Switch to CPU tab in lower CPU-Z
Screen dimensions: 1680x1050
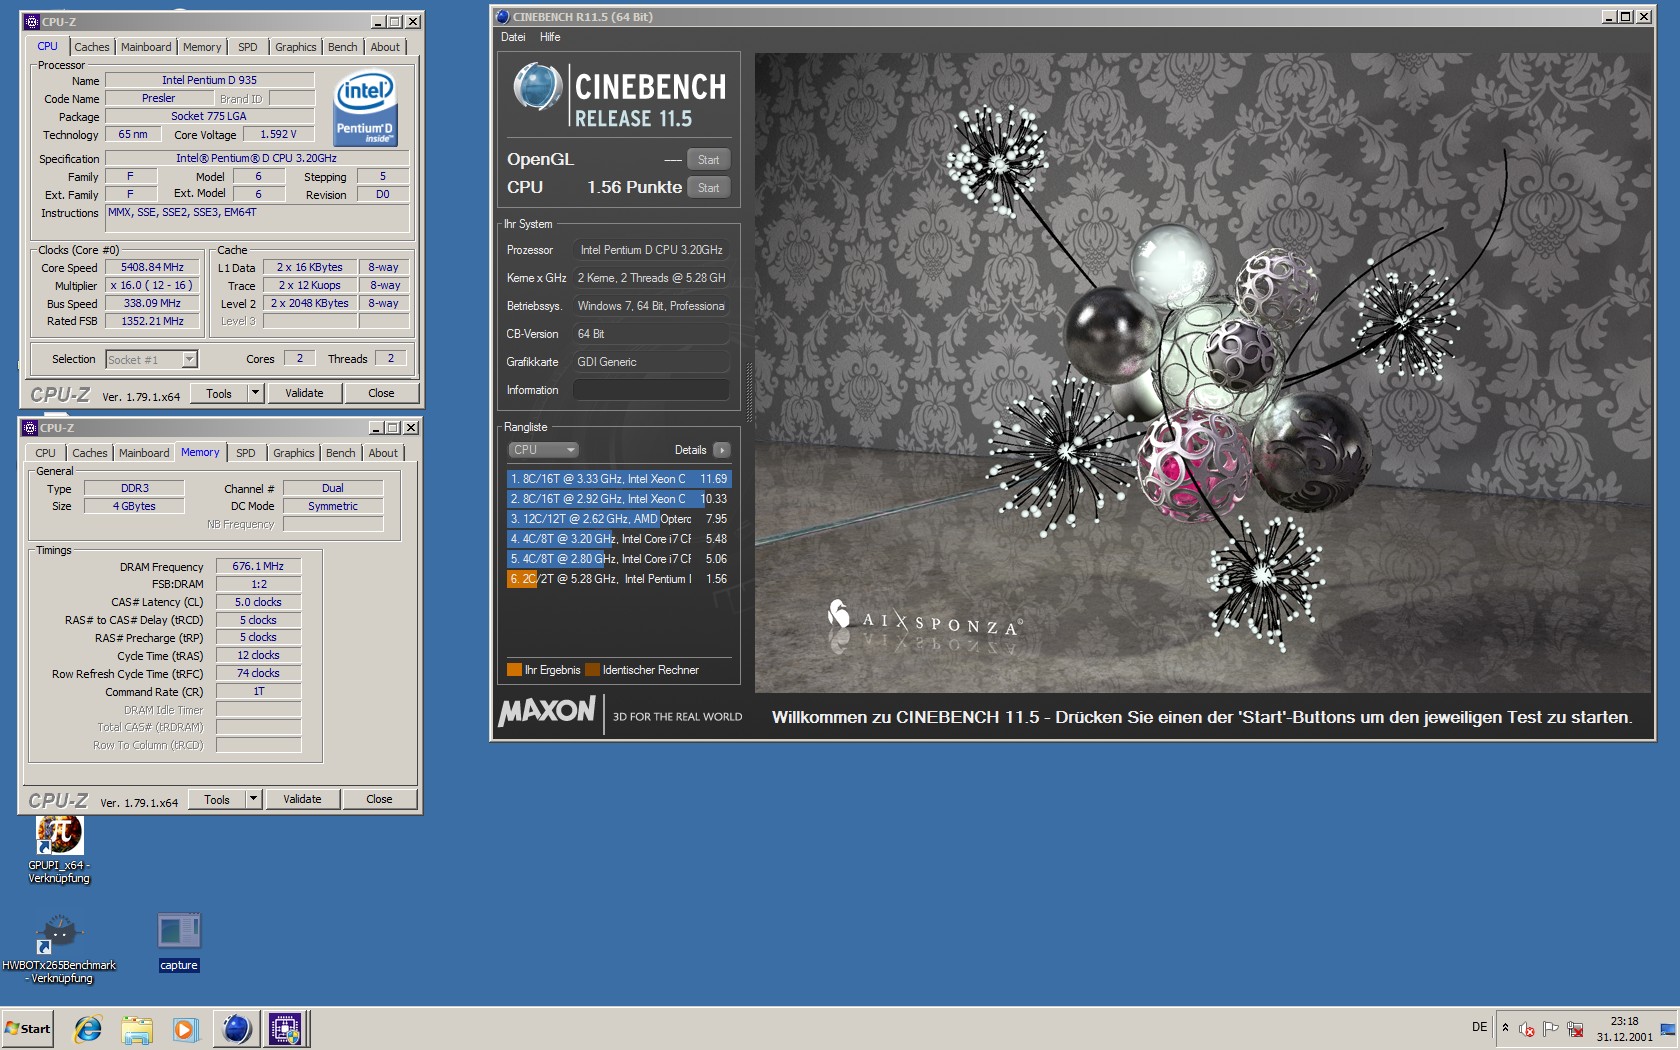tap(46, 453)
